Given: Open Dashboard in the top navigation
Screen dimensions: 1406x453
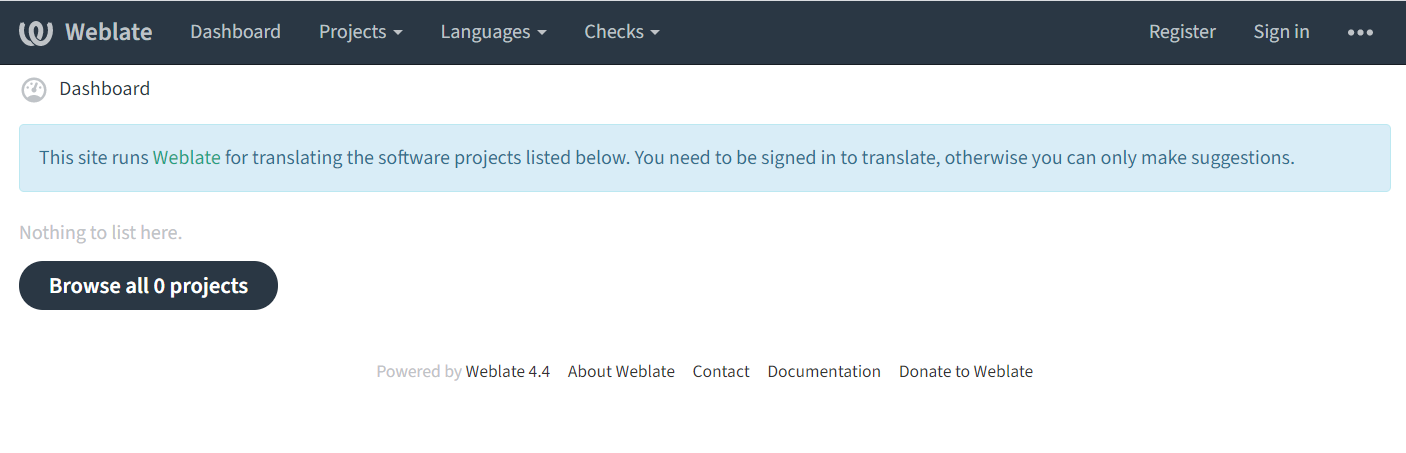Looking at the screenshot, I should [x=236, y=32].
